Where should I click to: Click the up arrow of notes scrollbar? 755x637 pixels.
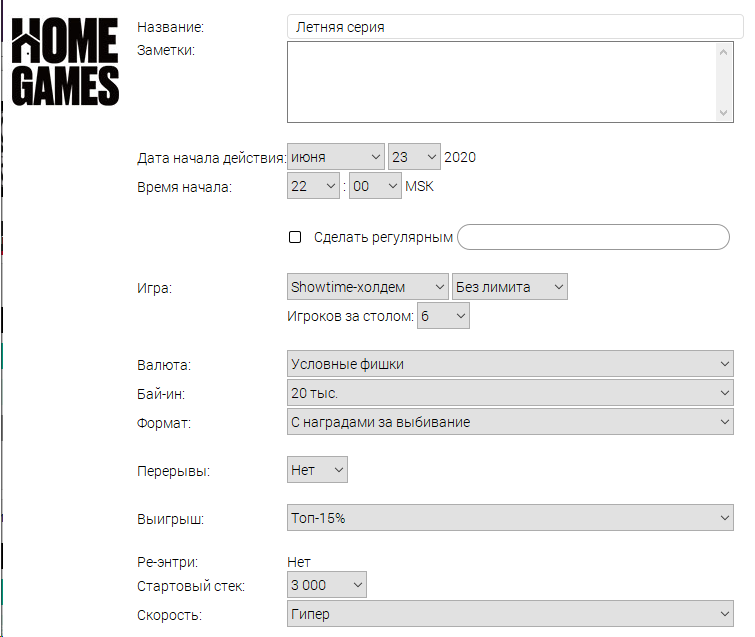(x=723, y=52)
